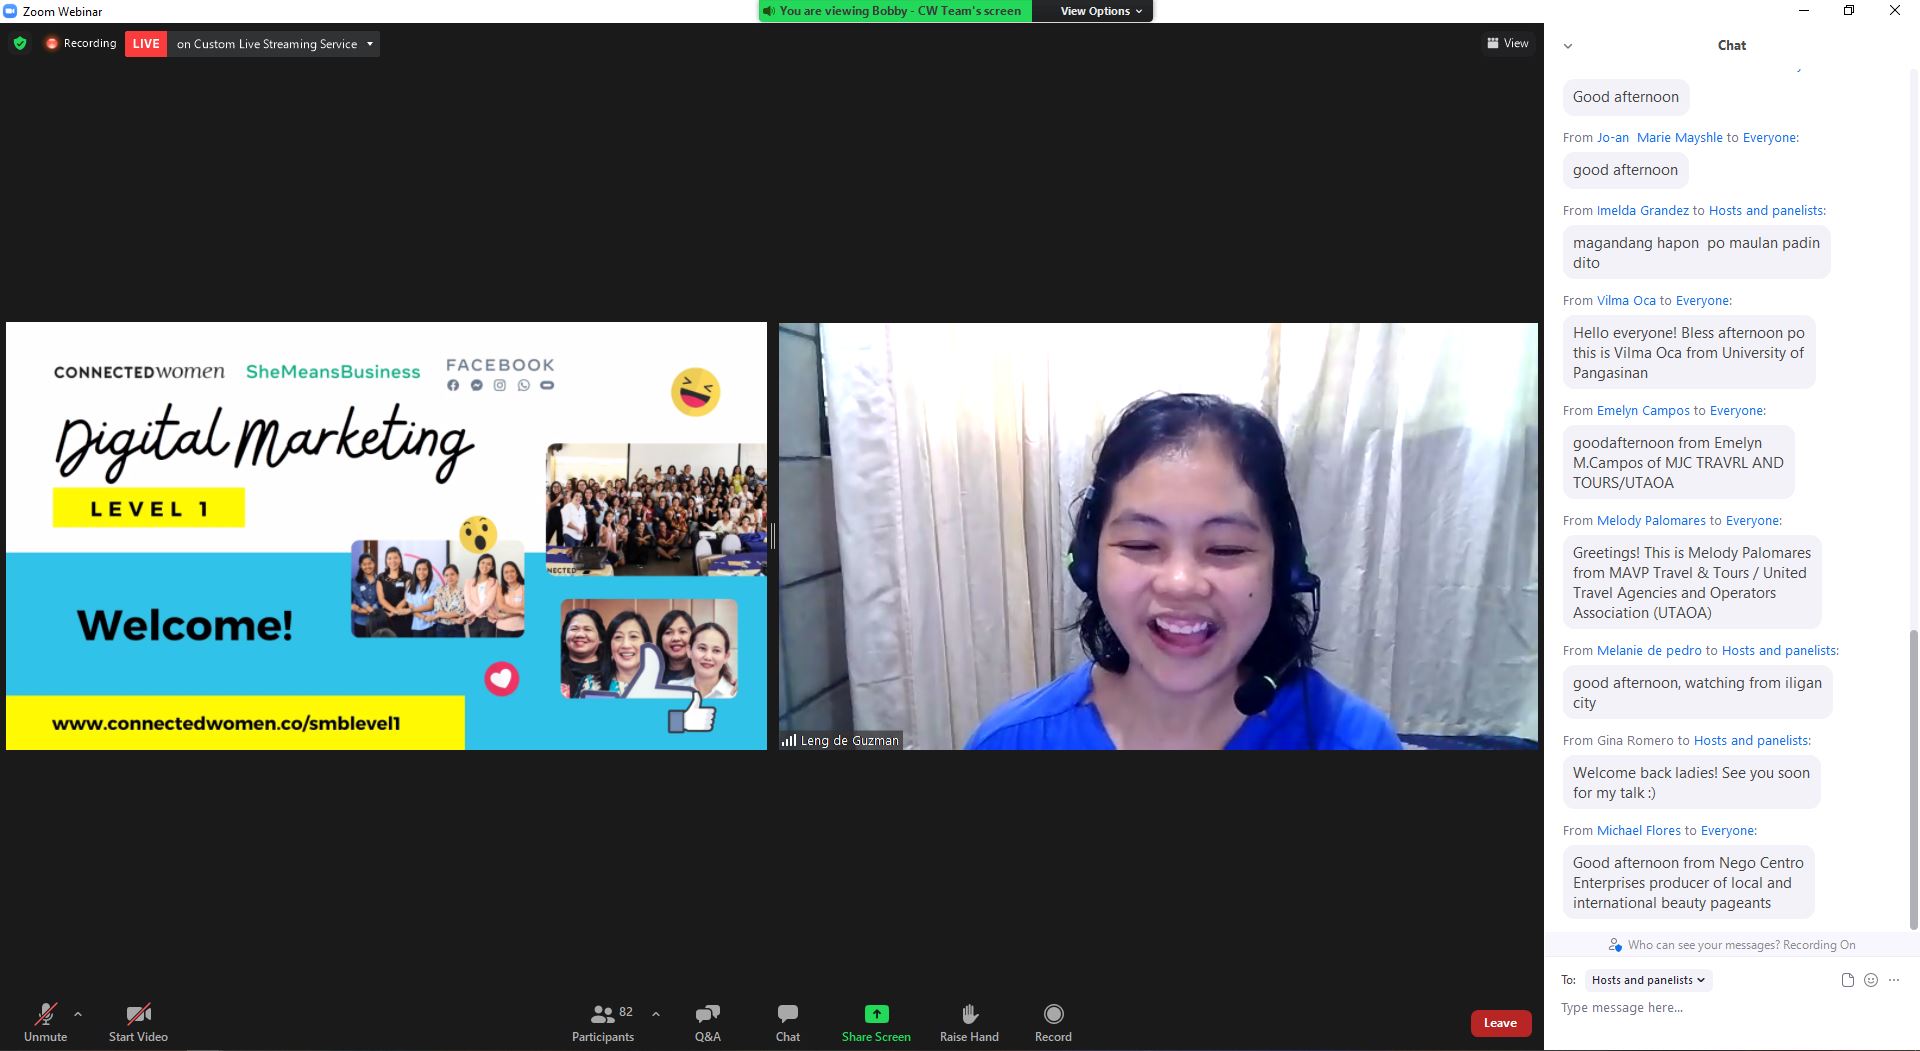Click the Zoom Webinar app icon in title bar

pos(10,11)
